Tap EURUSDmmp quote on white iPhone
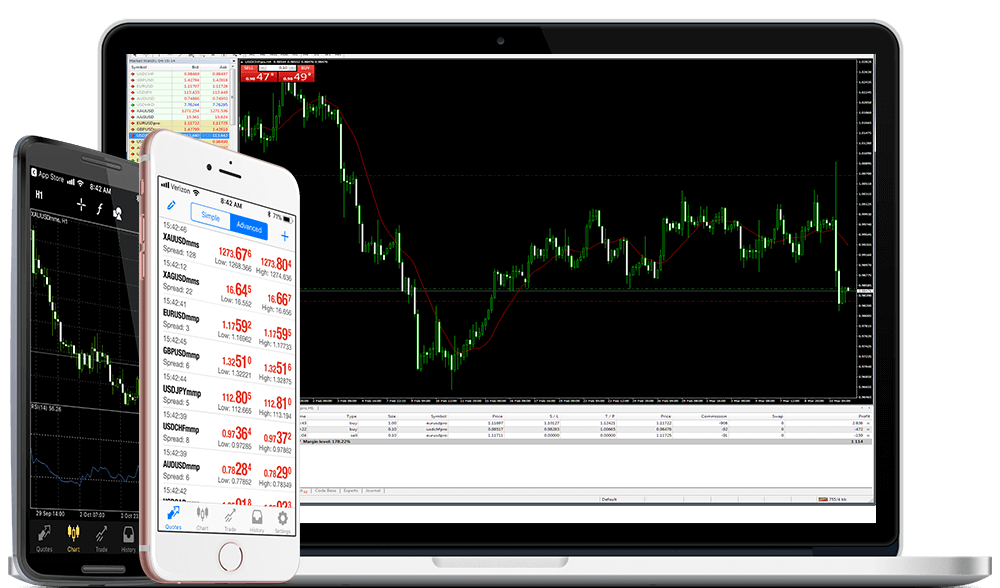Viewport: 1000px width, 588px height. [226, 324]
